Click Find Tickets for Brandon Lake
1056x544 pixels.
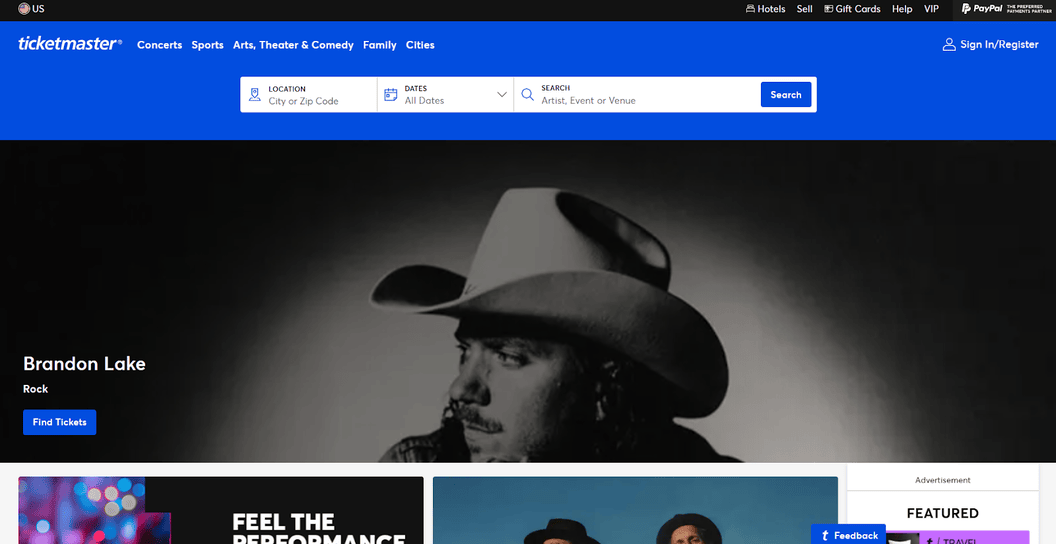[x=59, y=422]
